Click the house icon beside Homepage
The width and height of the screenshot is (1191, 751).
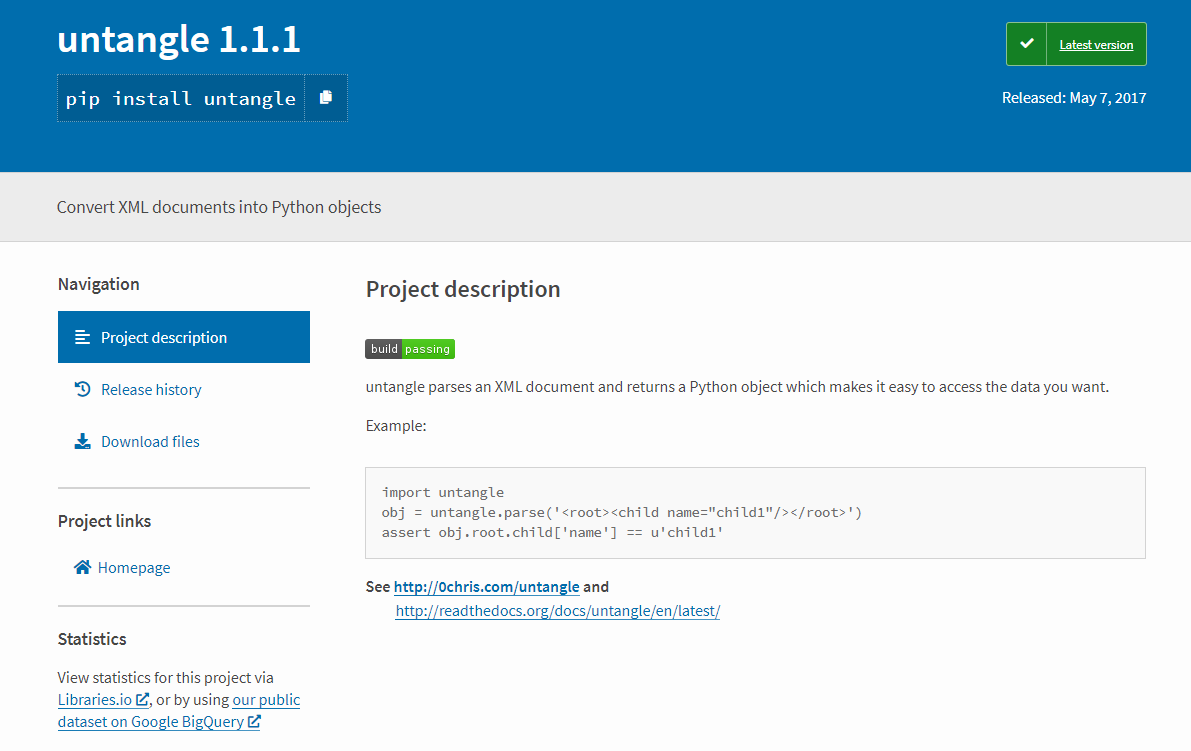pyautogui.click(x=83, y=567)
